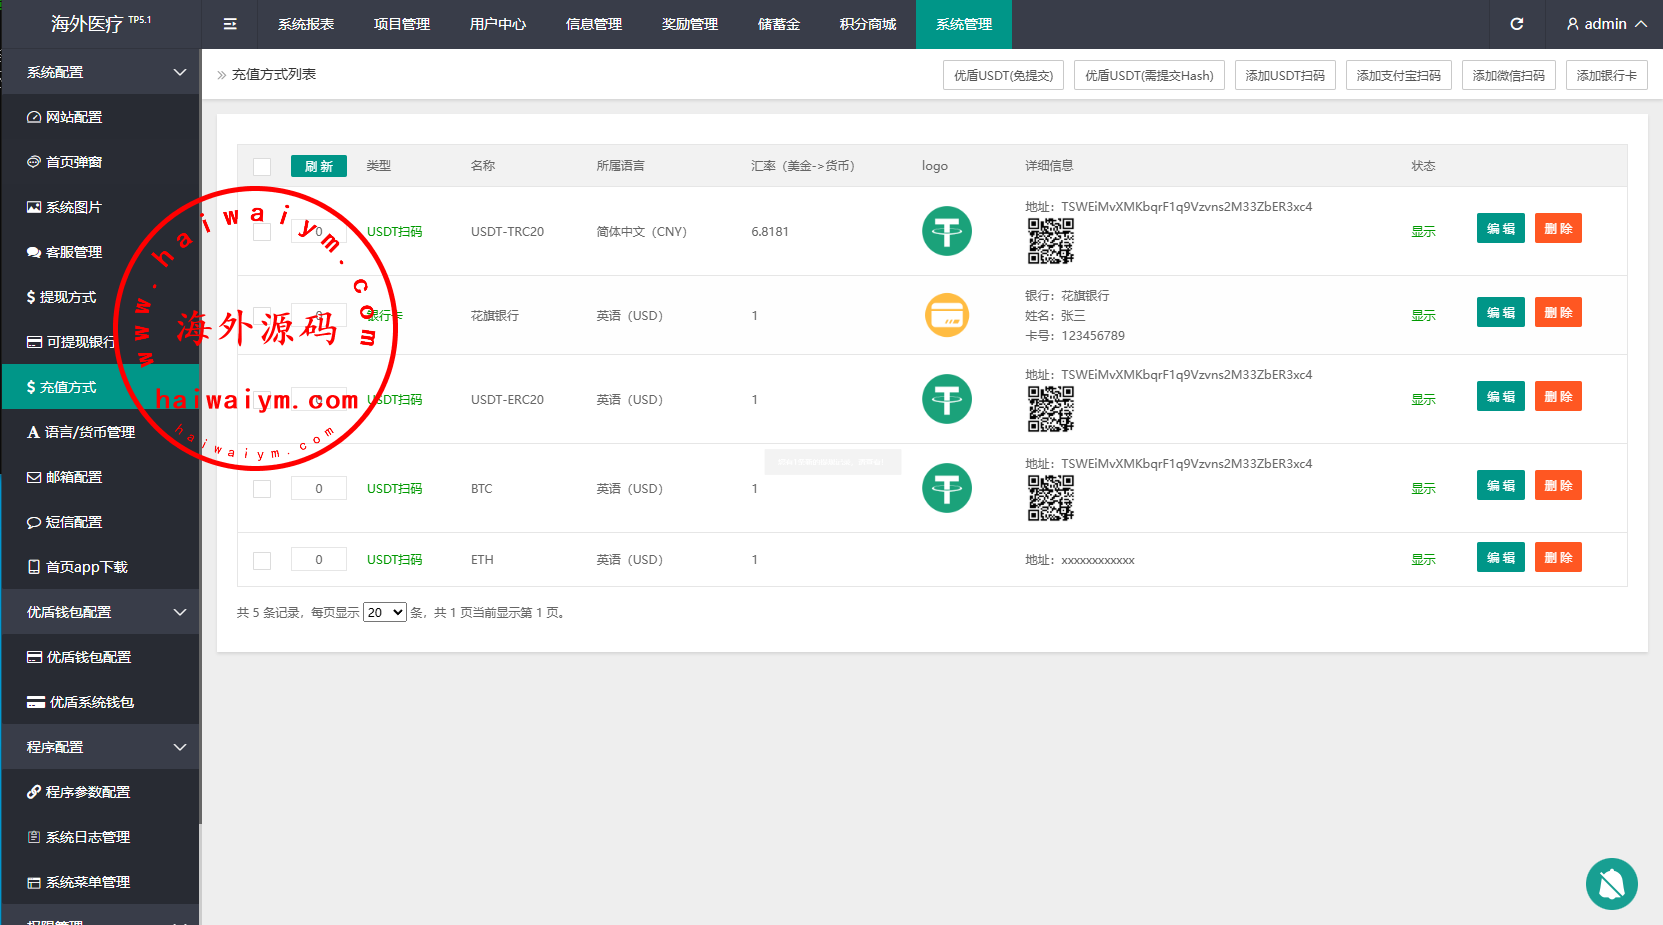1663x925 pixels.
Task: Open QR code thumbnail in USDT-TRC20 row
Action: pyautogui.click(x=1051, y=241)
